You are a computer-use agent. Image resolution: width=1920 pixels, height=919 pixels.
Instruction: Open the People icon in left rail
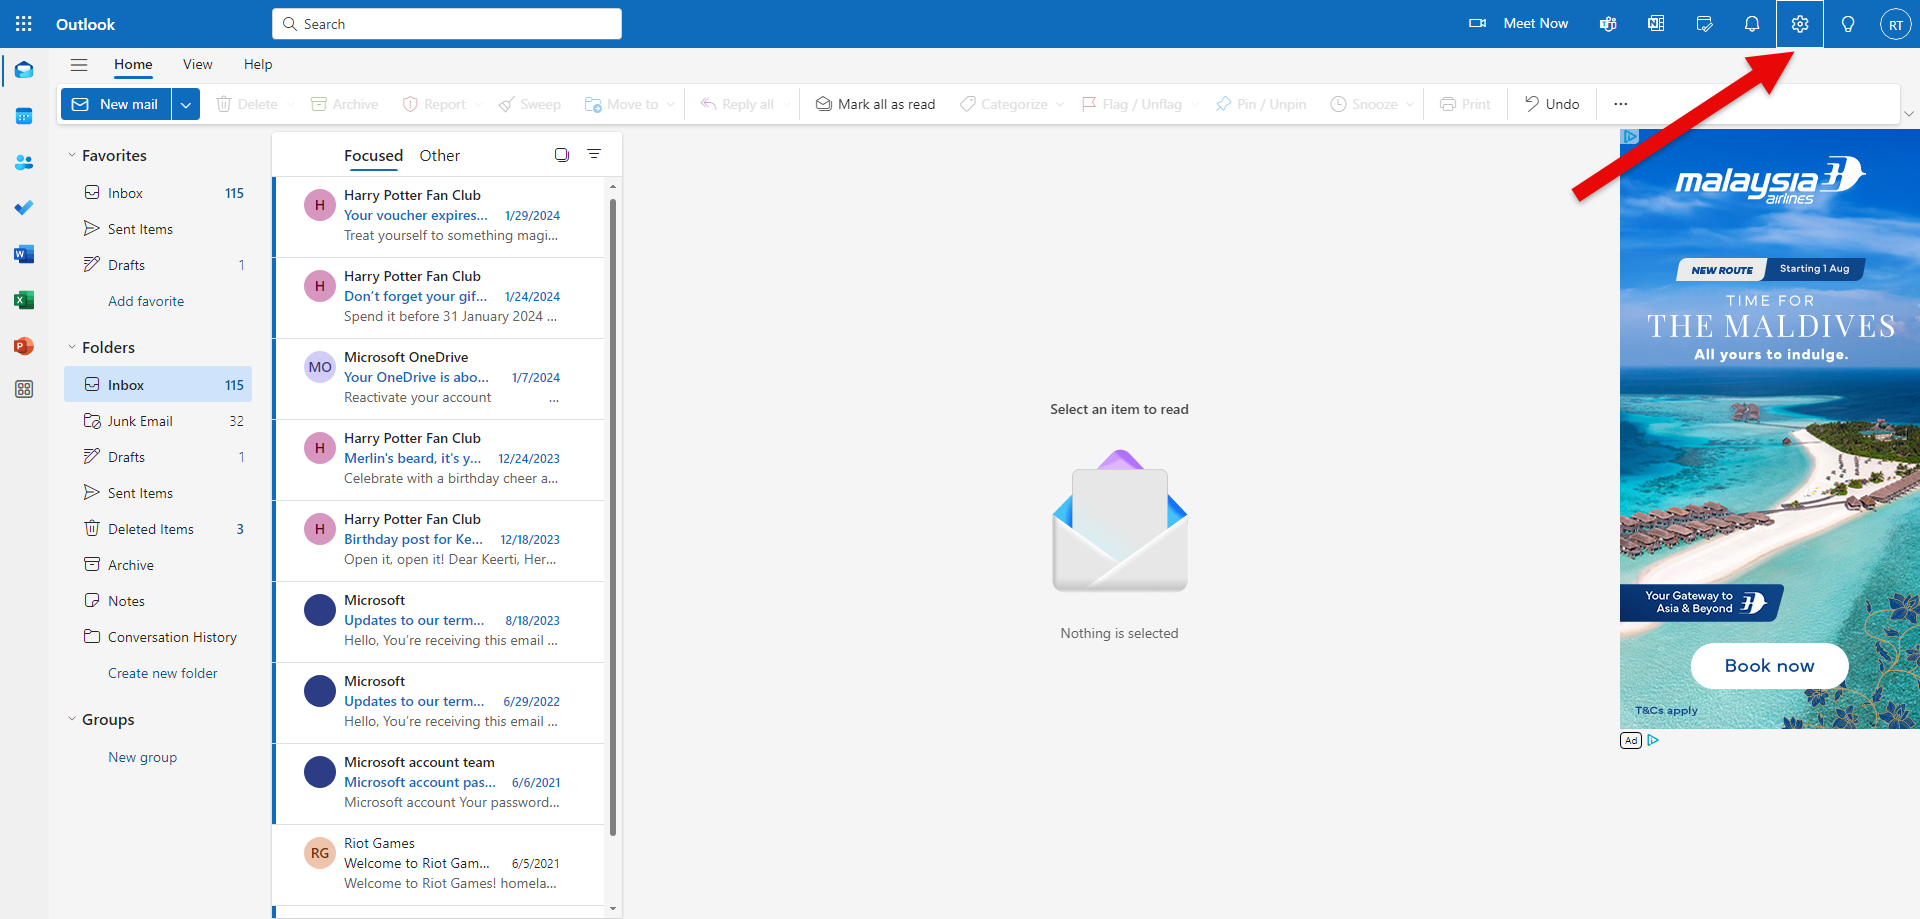24,162
